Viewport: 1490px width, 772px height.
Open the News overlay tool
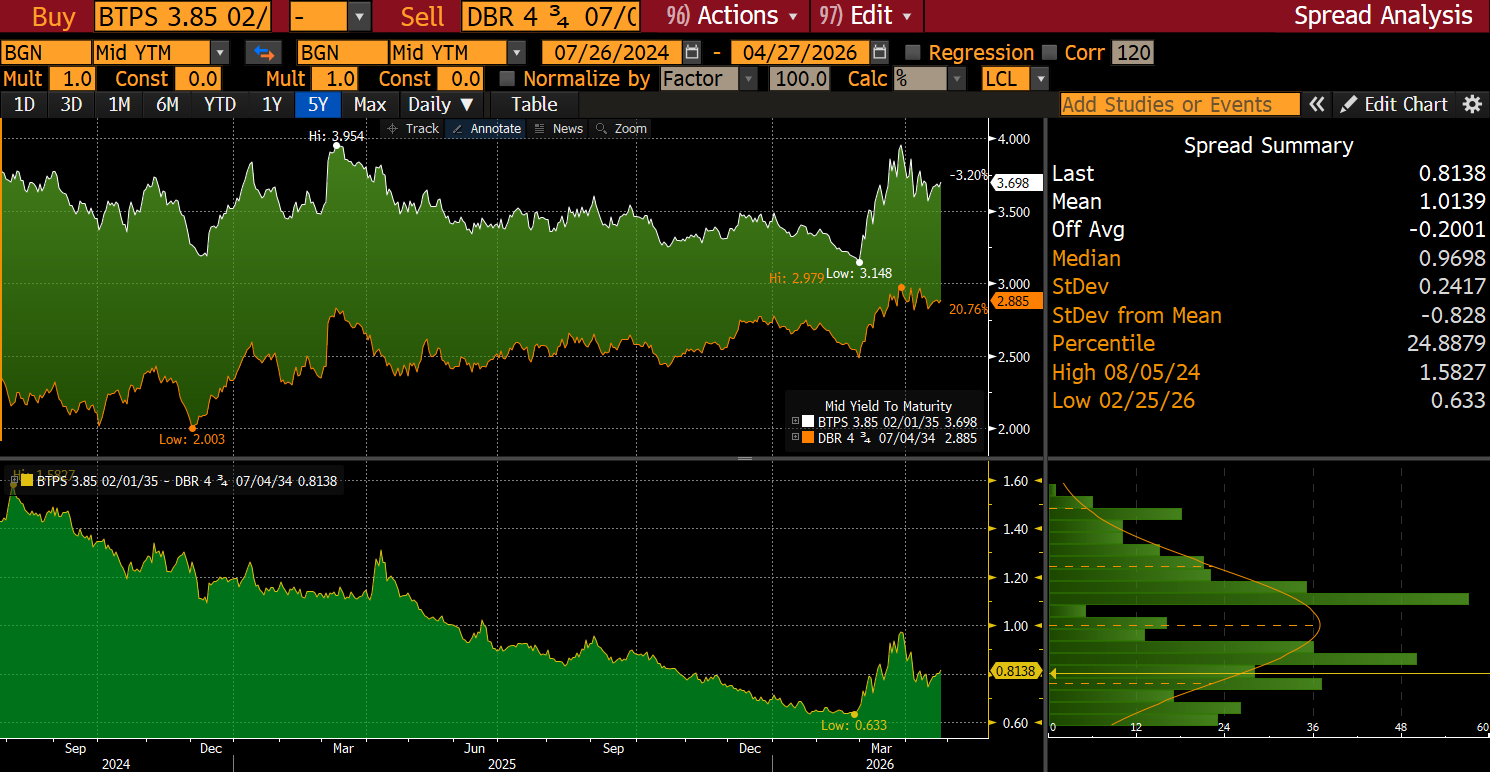click(559, 128)
